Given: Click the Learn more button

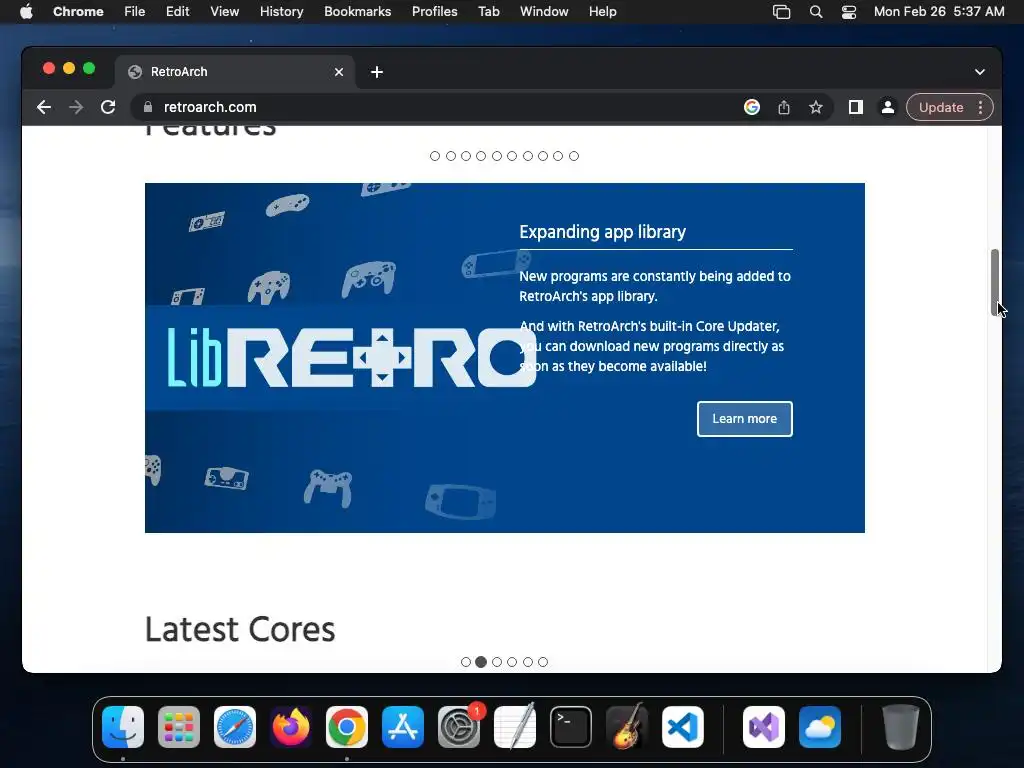Looking at the screenshot, I should pyautogui.click(x=744, y=419).
